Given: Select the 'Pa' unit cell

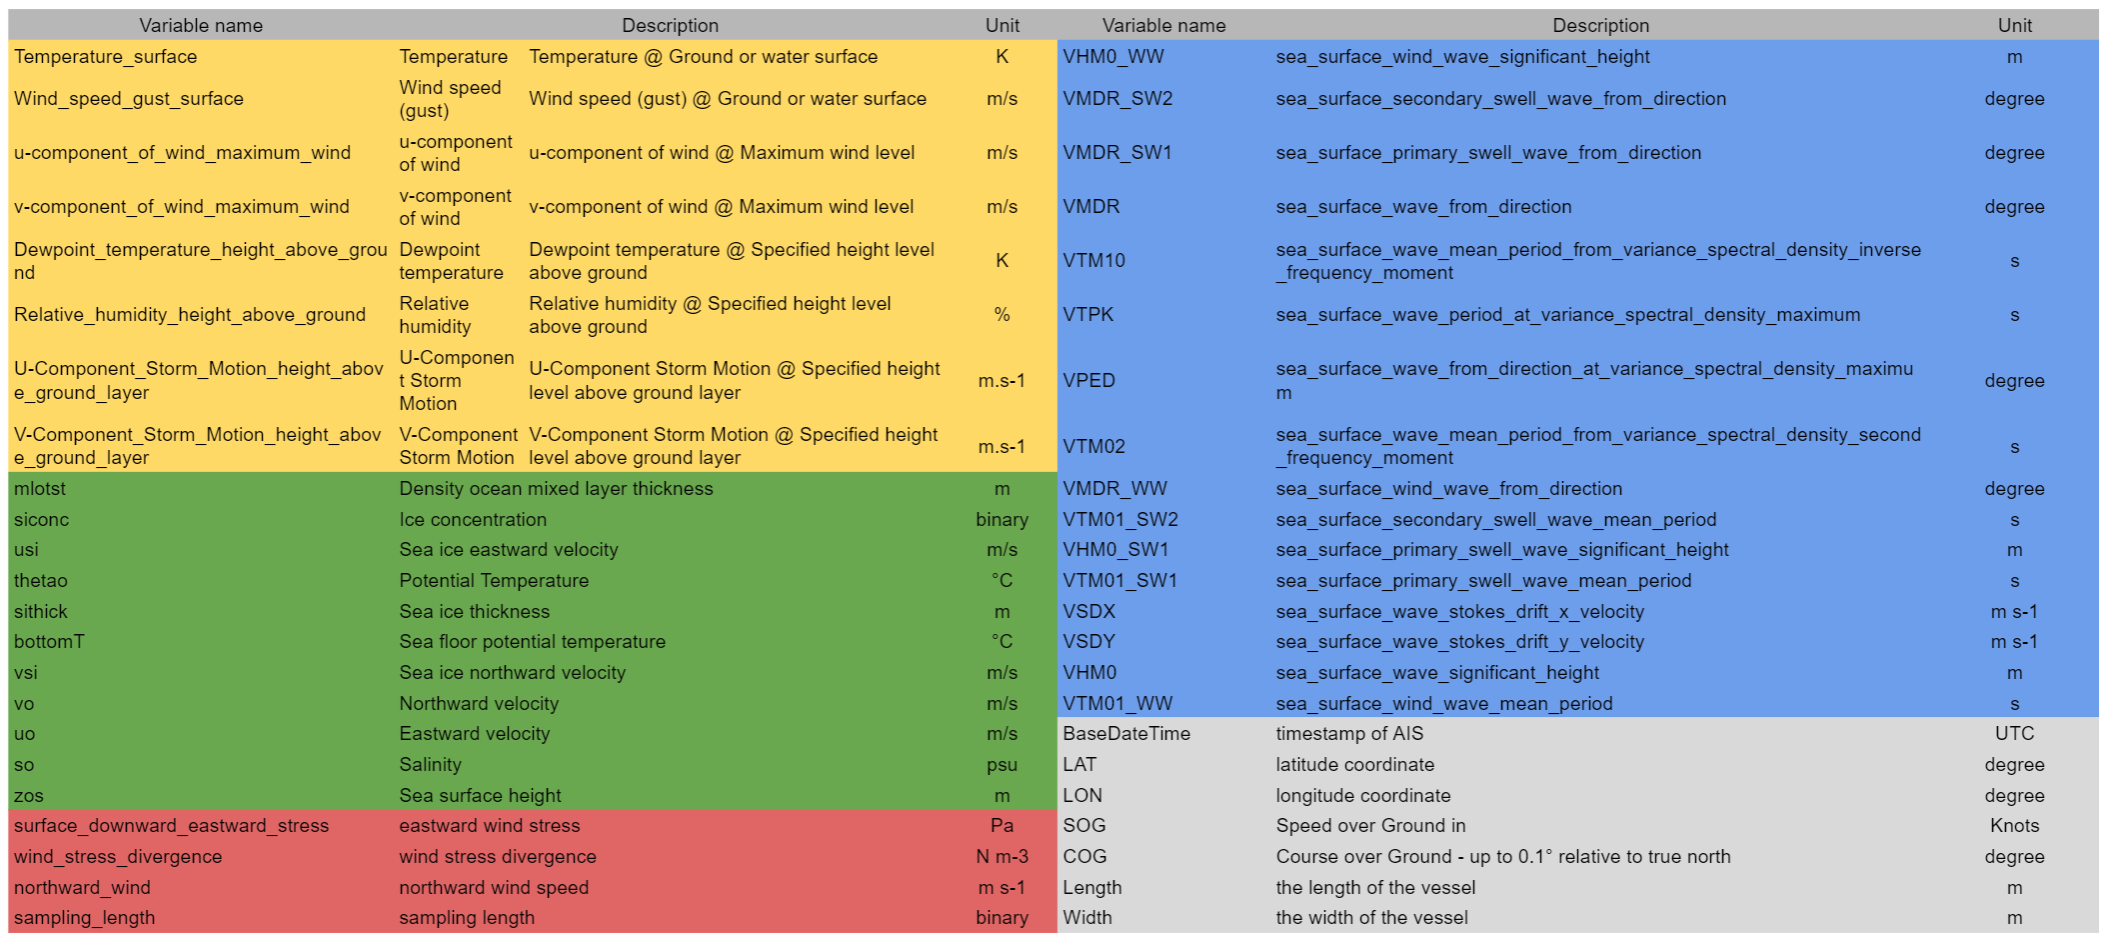Looking at the screenshot, I should (x=1002, y=826).
